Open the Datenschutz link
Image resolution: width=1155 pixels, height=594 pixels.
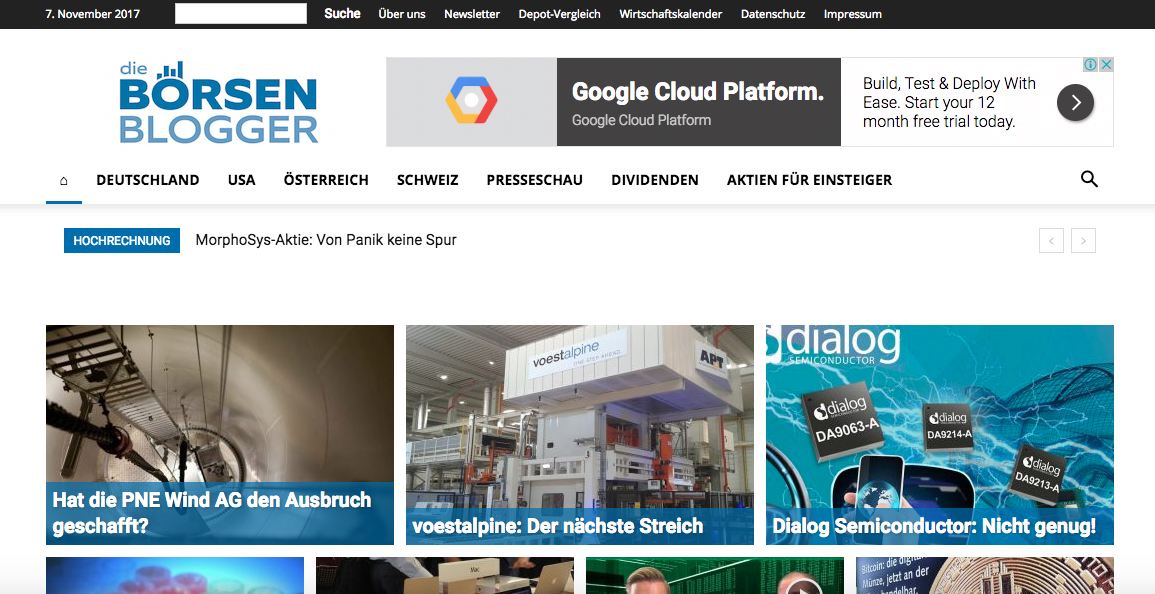pyautogui.click(x=773, y=14)
